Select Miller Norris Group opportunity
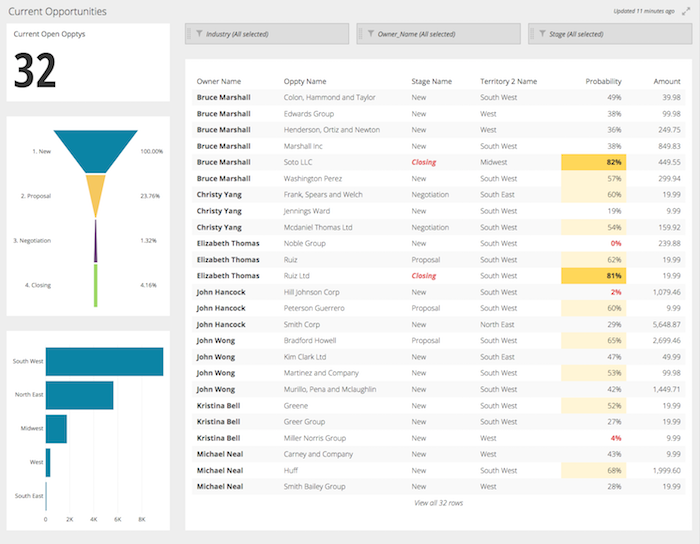Image resolution: width=700 pixels, height=544 pixels. pos(315,438)
